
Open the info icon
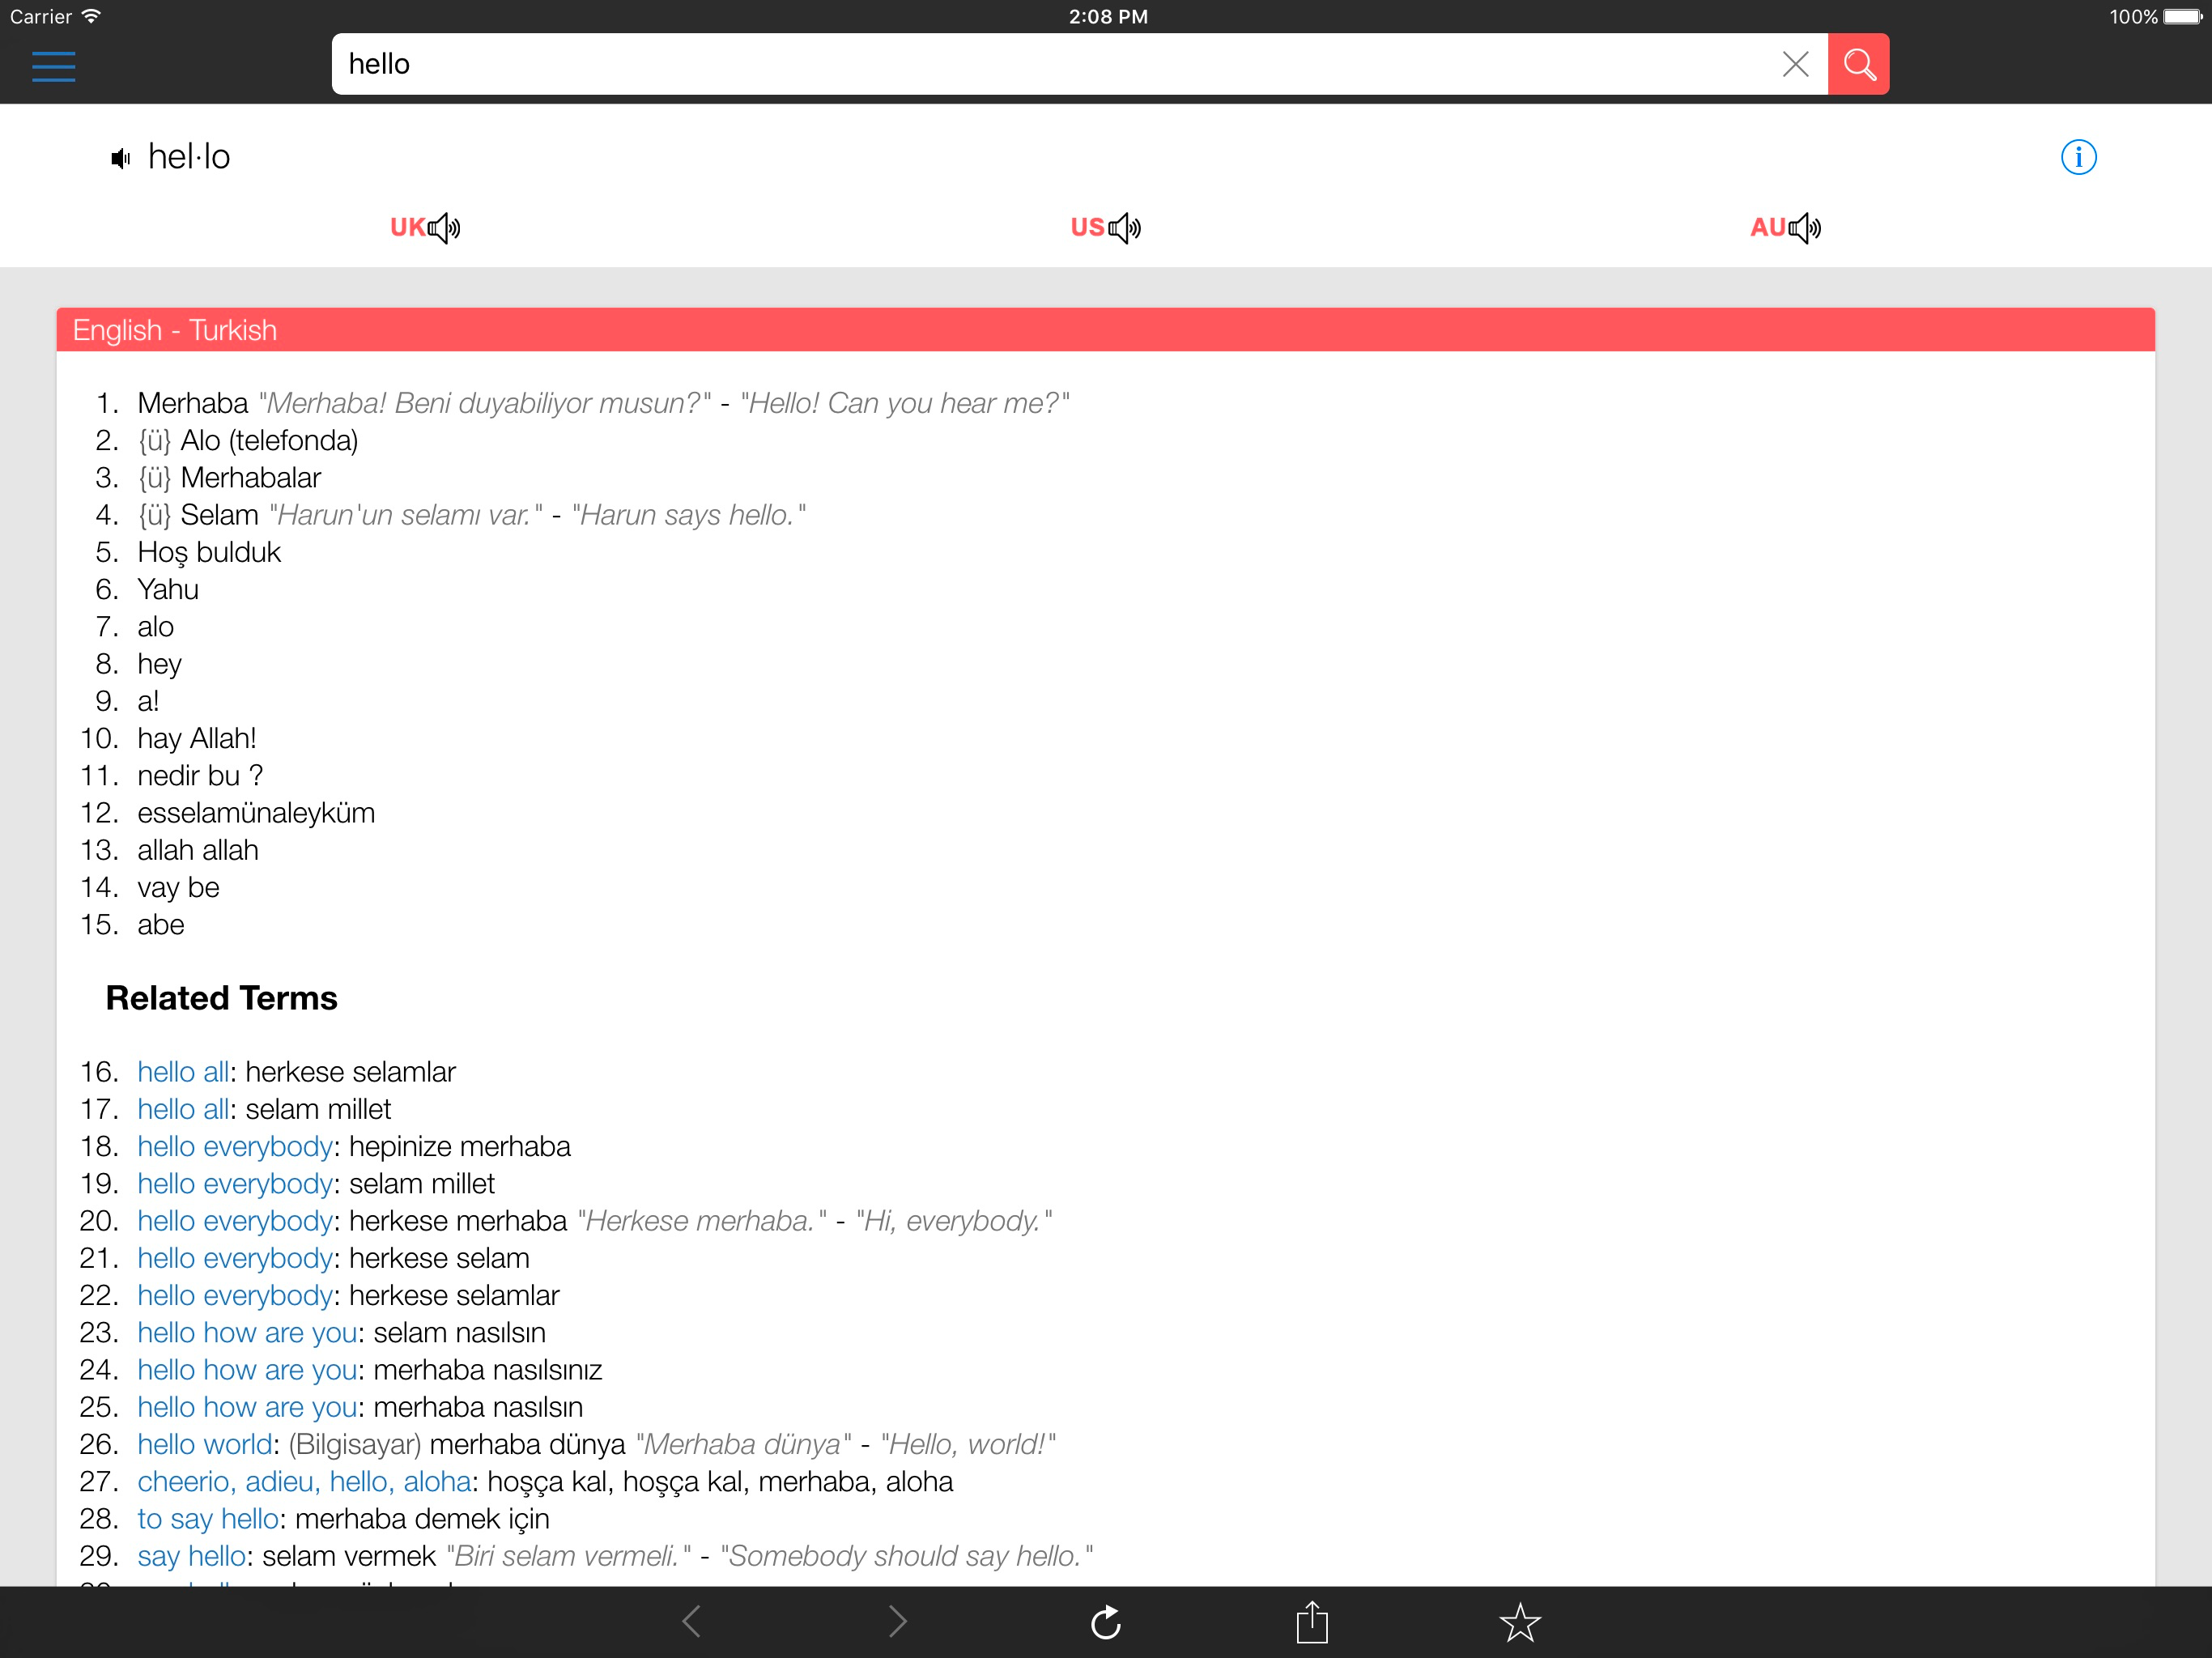tap(2078, 157)
